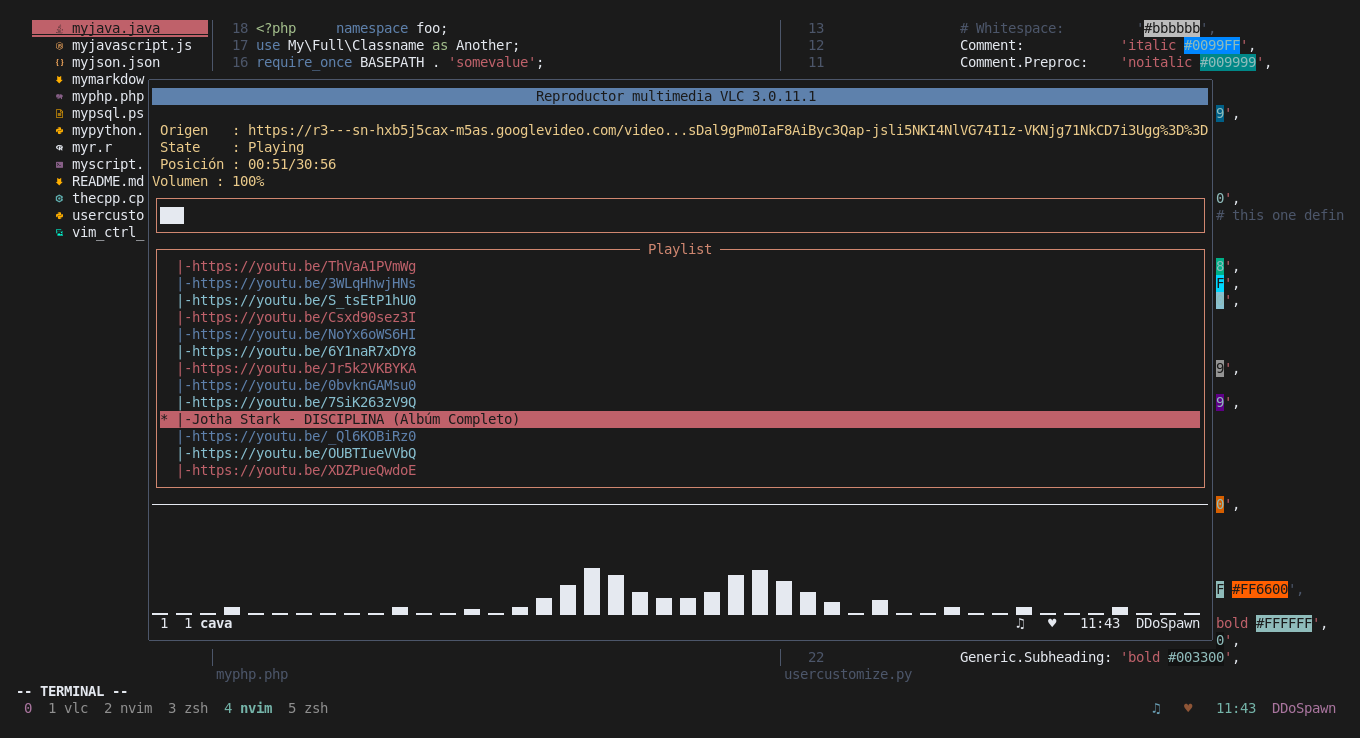The width and height of the screenshot is (1360, 738).
Task: Click the myphp.php window label below popup
Action: pos(252,674)
